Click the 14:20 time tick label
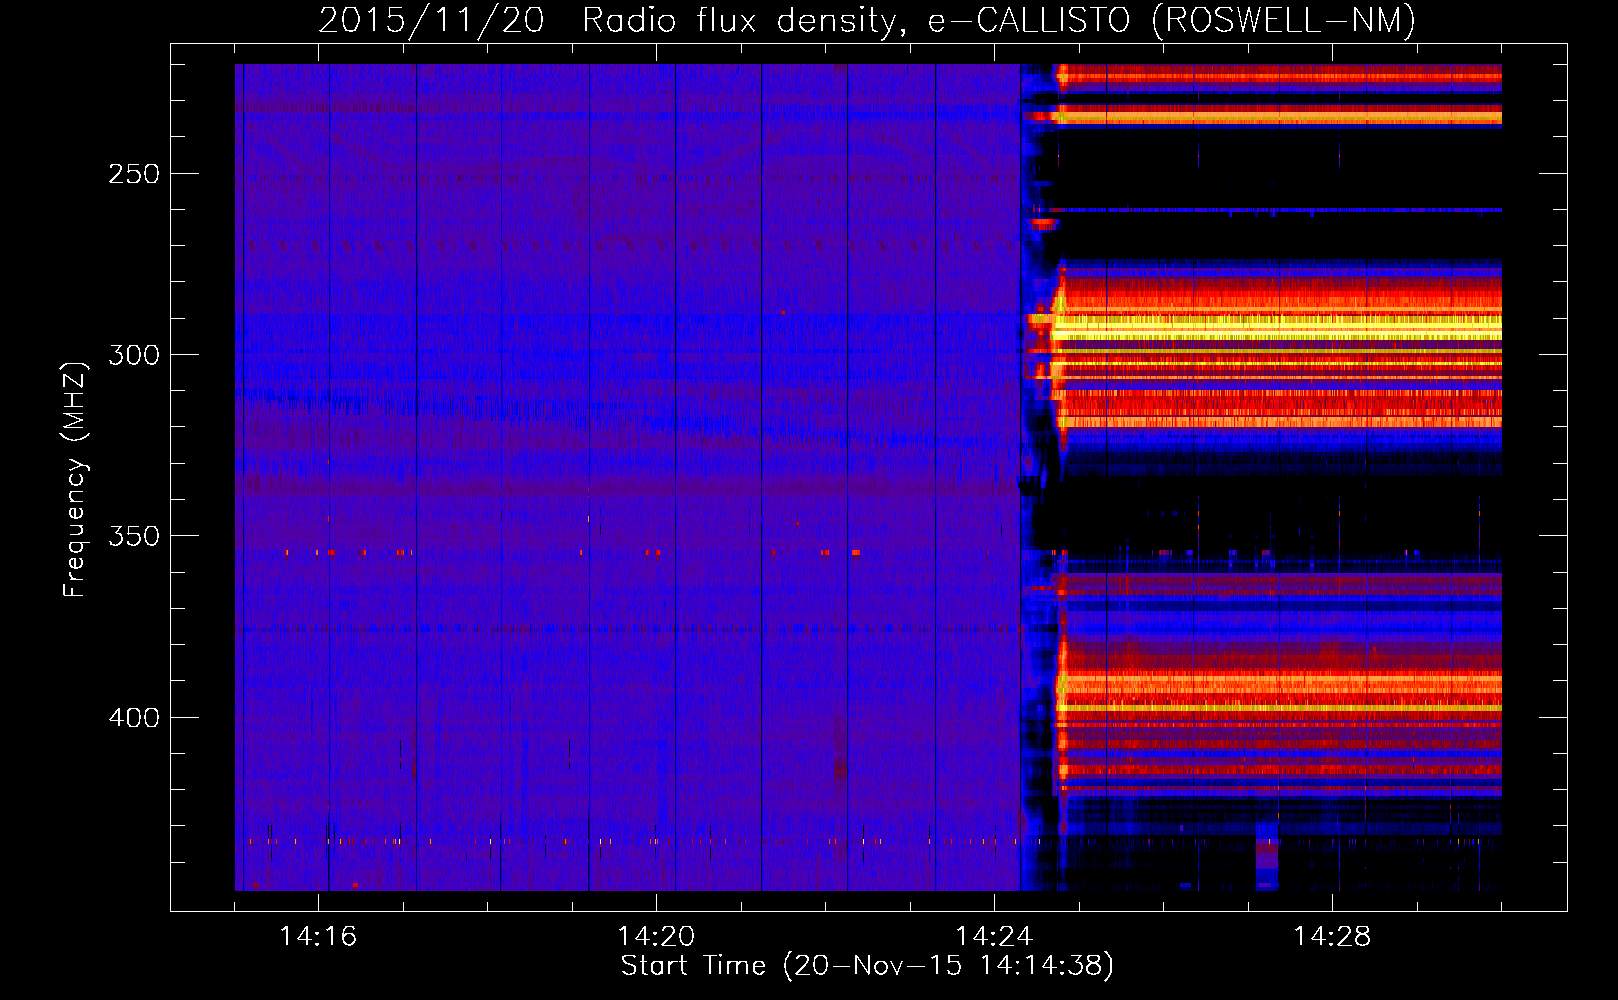This screenshot has height=1000, width=1618. (656, 937)
